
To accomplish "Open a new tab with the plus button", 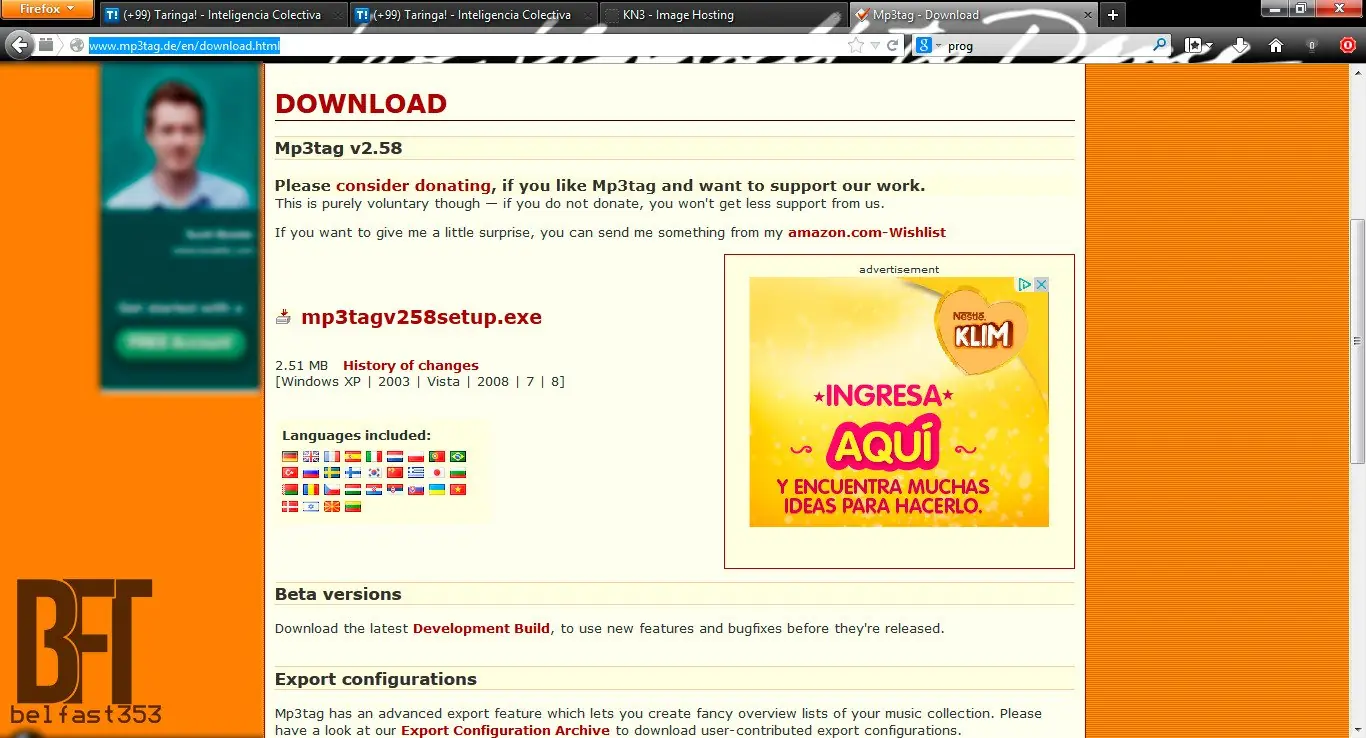I will (1112, 15).
